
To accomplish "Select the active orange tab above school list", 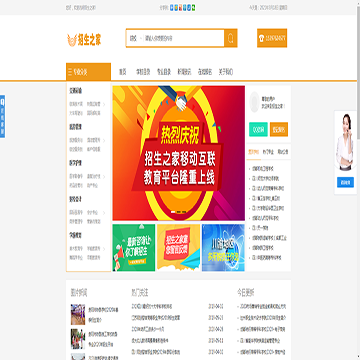I will [254, 152].
